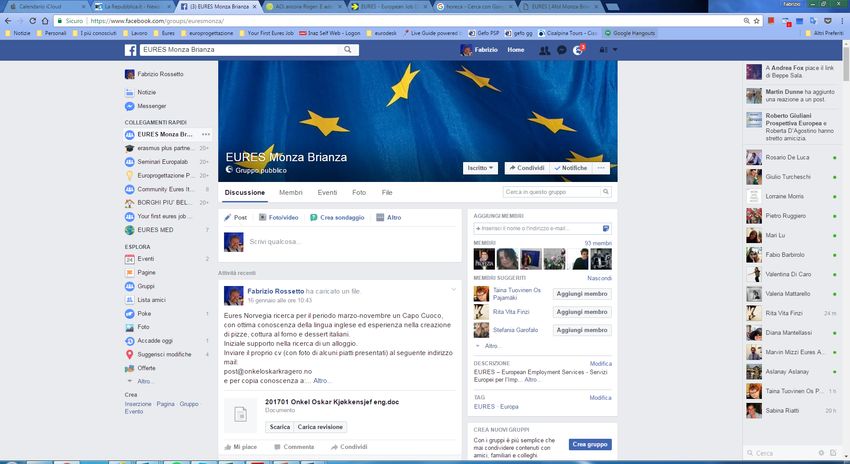Click browser back arrow
The width and height of the screenshot is (850, 464).
click(x=8, y=21)
